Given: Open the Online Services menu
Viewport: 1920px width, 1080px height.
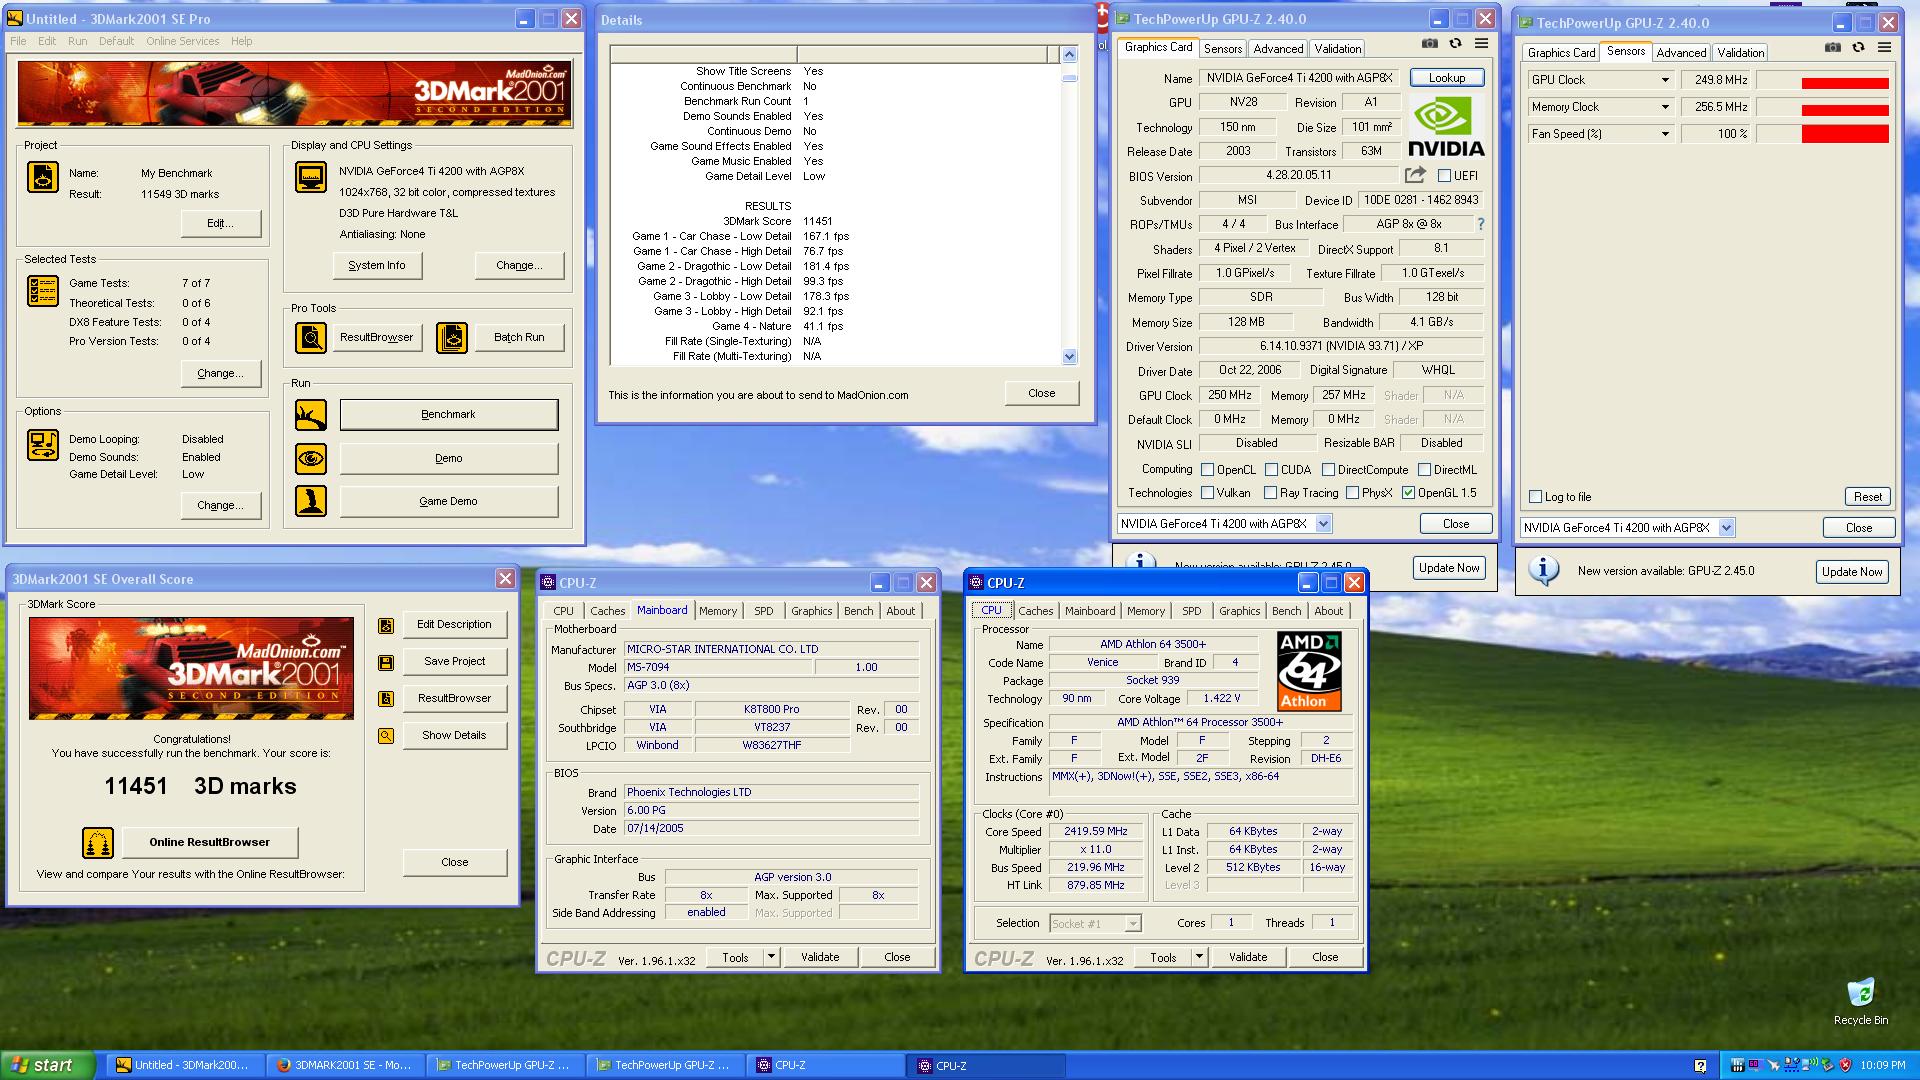Looking at the screenshot, I should [x=182, y=41].
